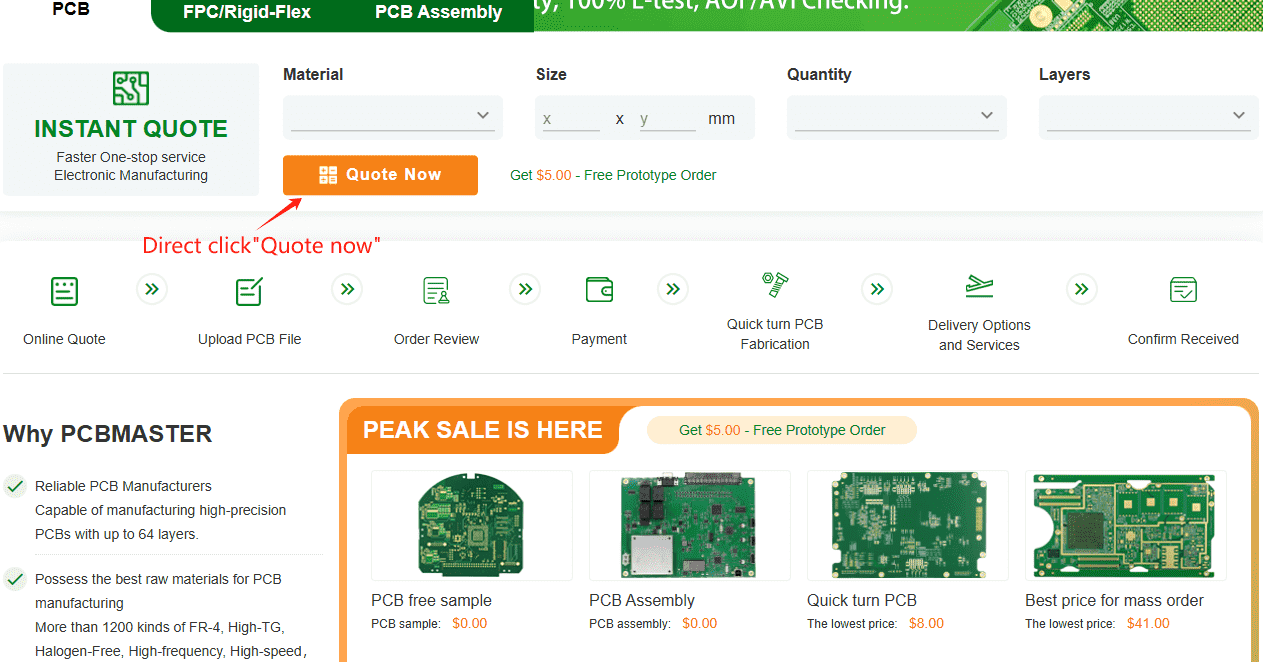Open the PCB free sample thumbnail

472,525
